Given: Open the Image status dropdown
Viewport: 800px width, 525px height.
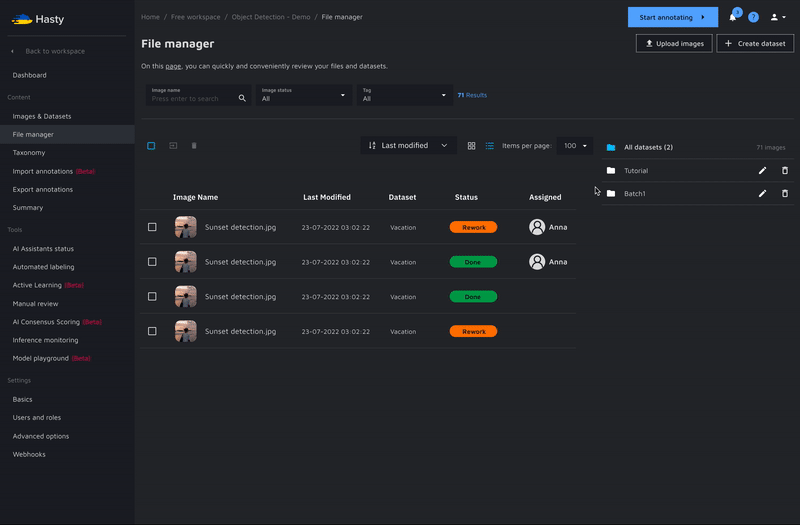Looking at the screenshot, I should point(304,95).
